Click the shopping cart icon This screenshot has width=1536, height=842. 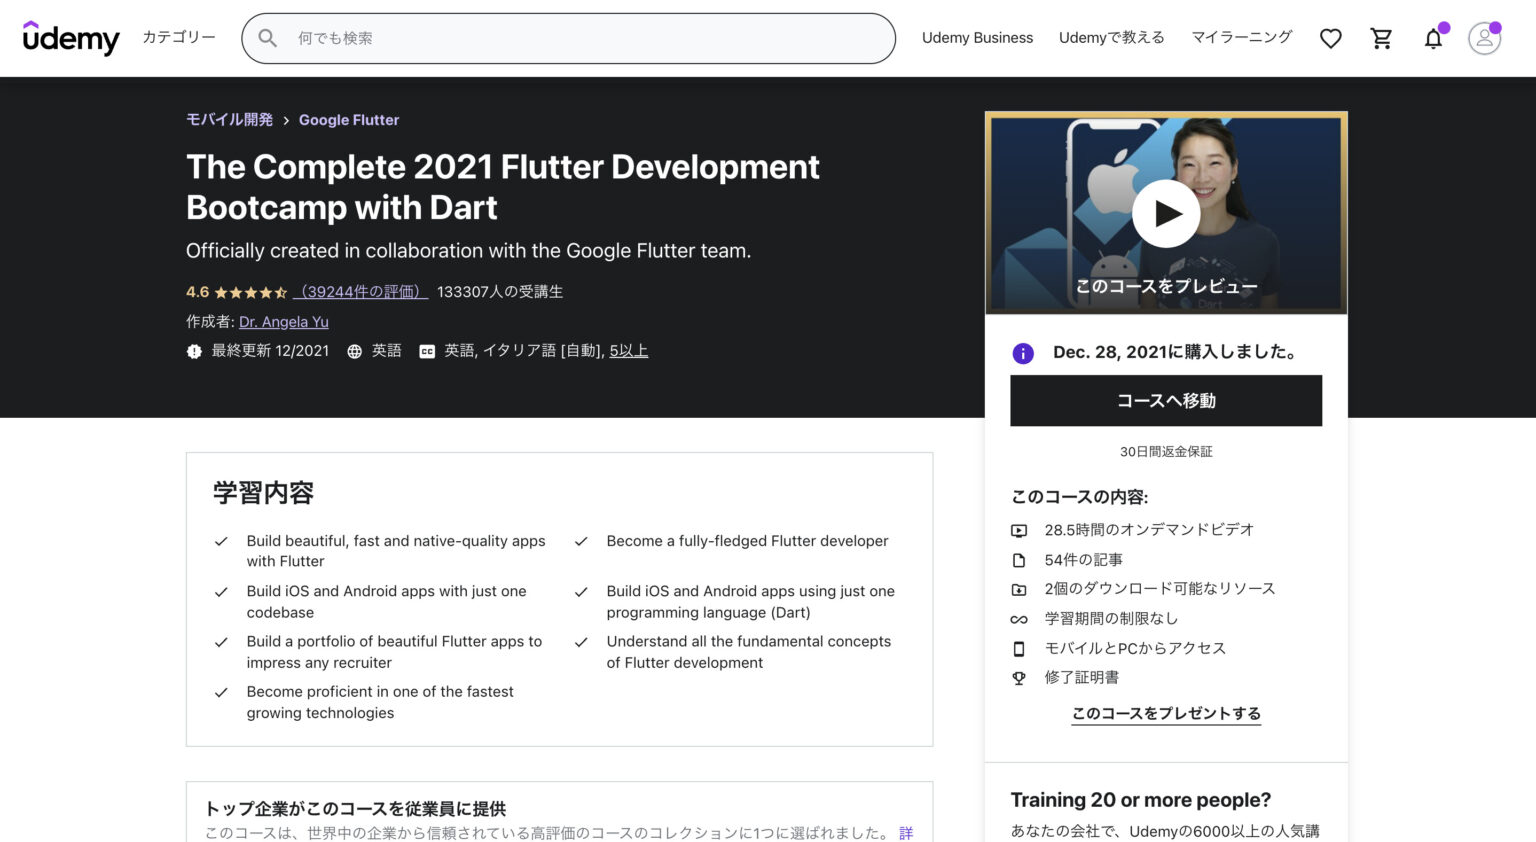pyautogui.click(x=1381, y=37)
